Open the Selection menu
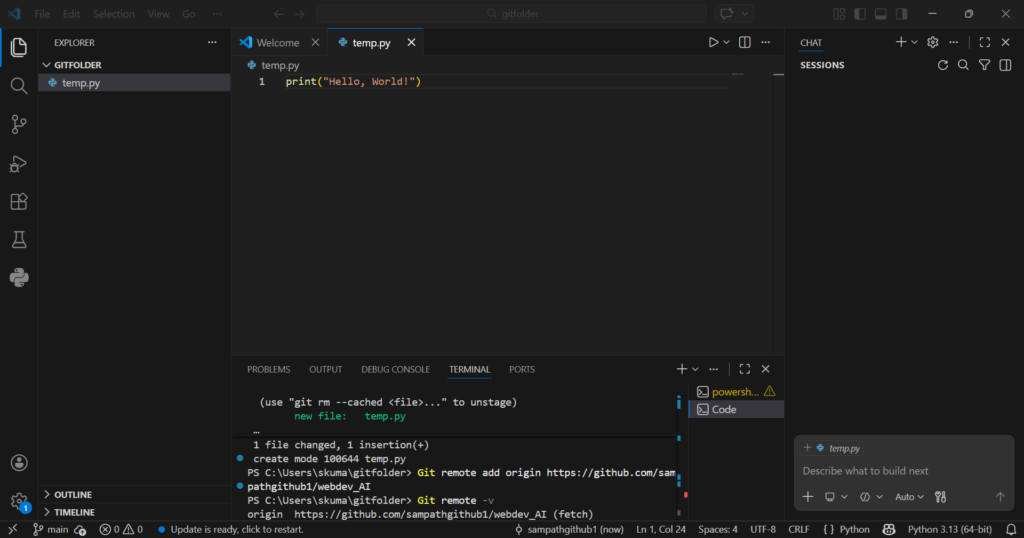Viewport: 1024px width, 538px height. point(113,14)
